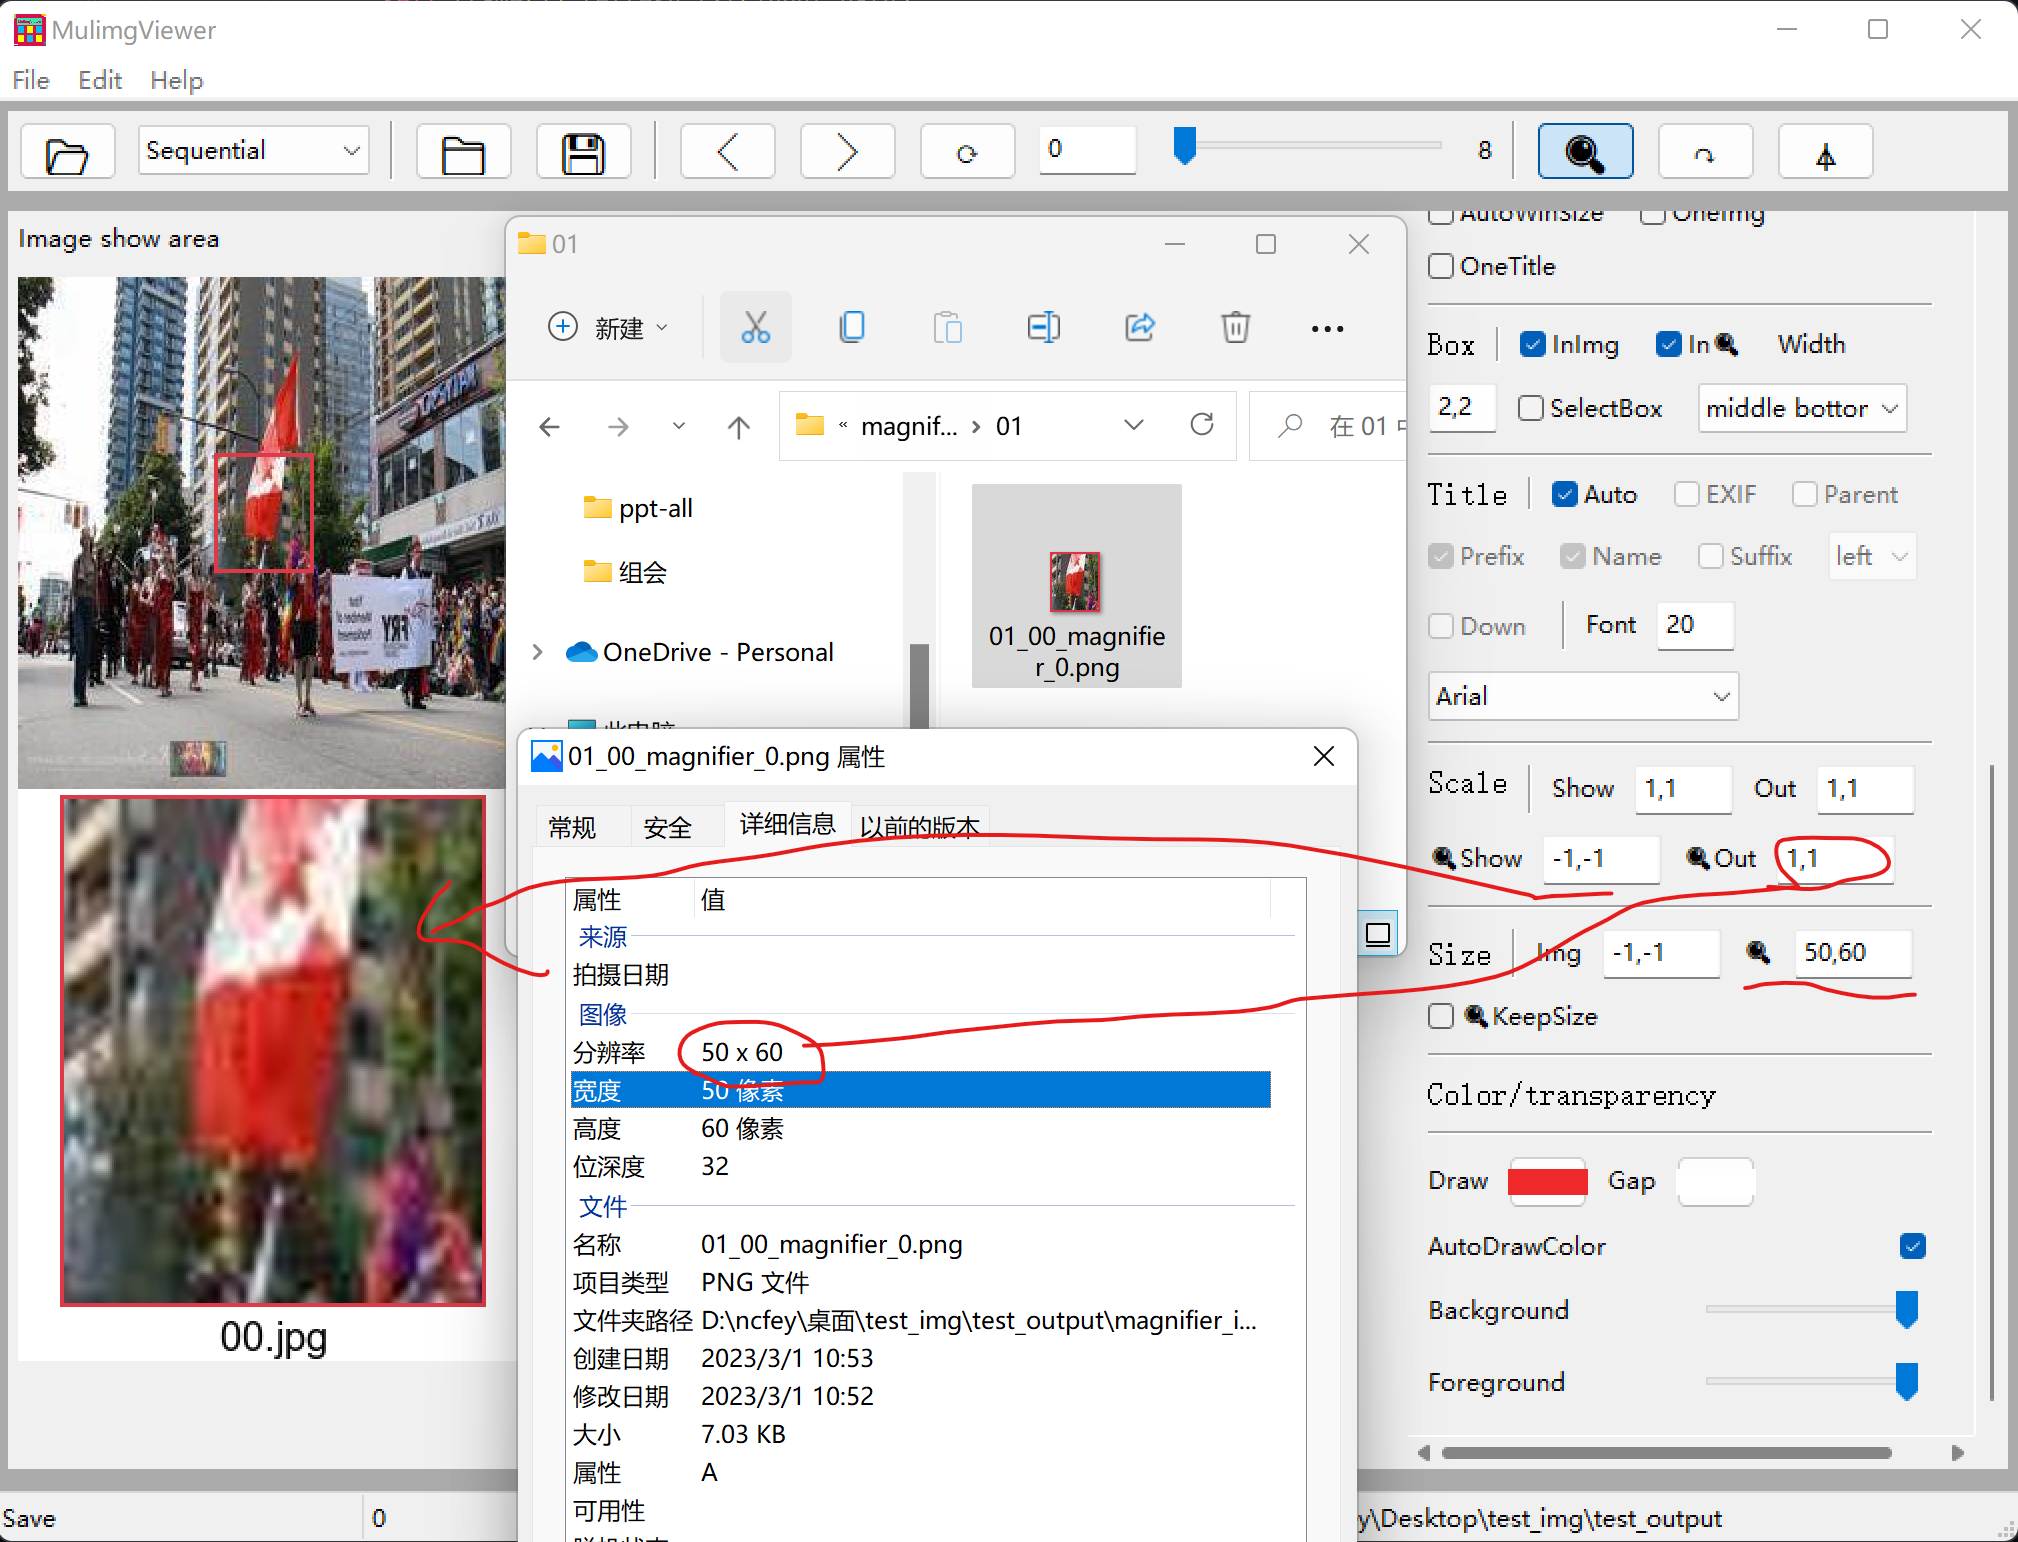
Task: Save the current image
Action: coord(583,151)
